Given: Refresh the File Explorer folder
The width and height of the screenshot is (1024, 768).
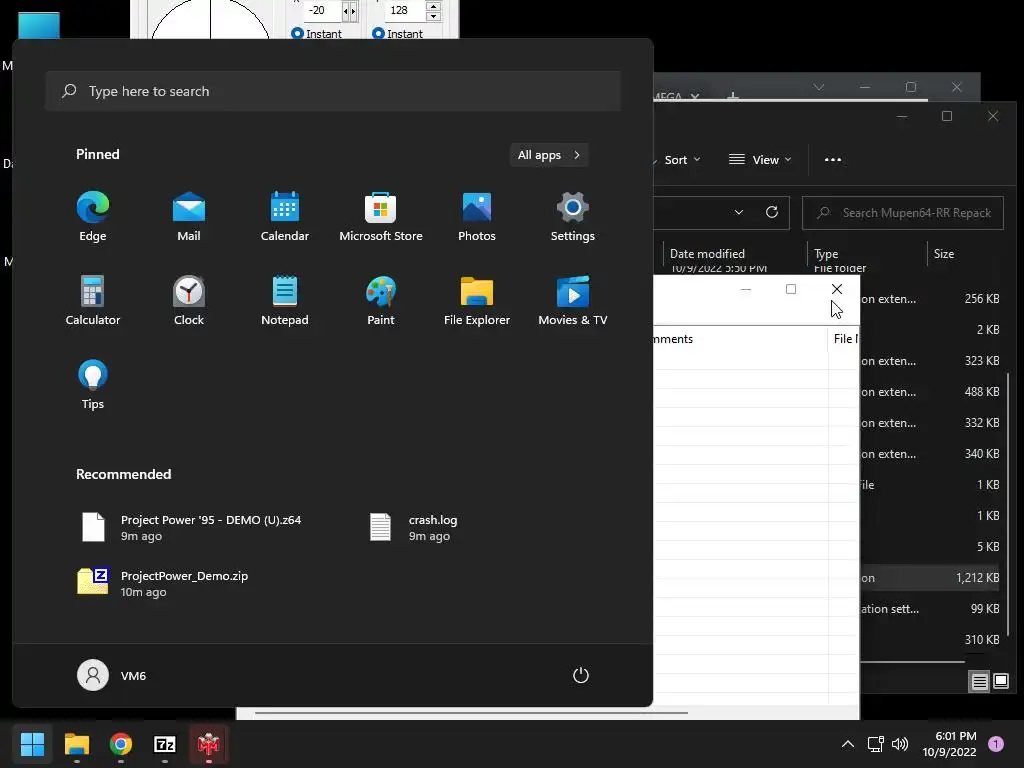Looking at the screenshot, I should [772, 212].
